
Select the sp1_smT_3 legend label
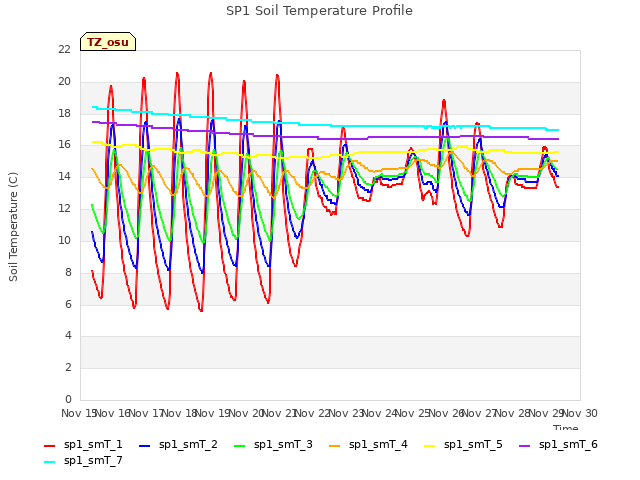pyautogui.click(x=283, y=444)
